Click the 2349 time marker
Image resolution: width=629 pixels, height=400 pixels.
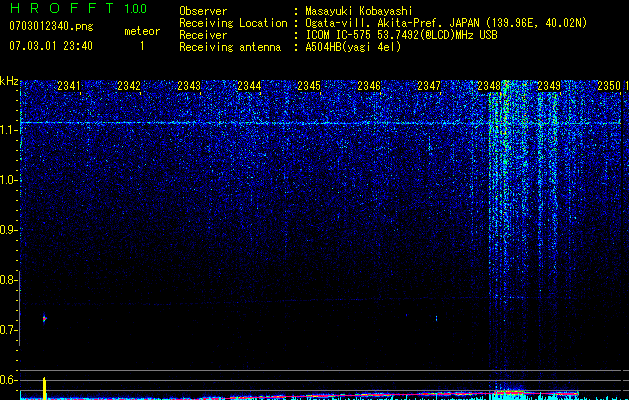(549, 86)
